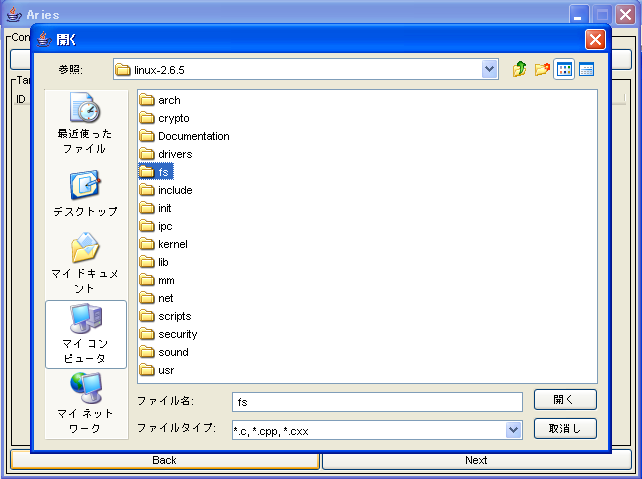The image size is (642, 479).
Task: Open Recent Files (最近使ったファイル) shortcut
Action: [86, 125]
